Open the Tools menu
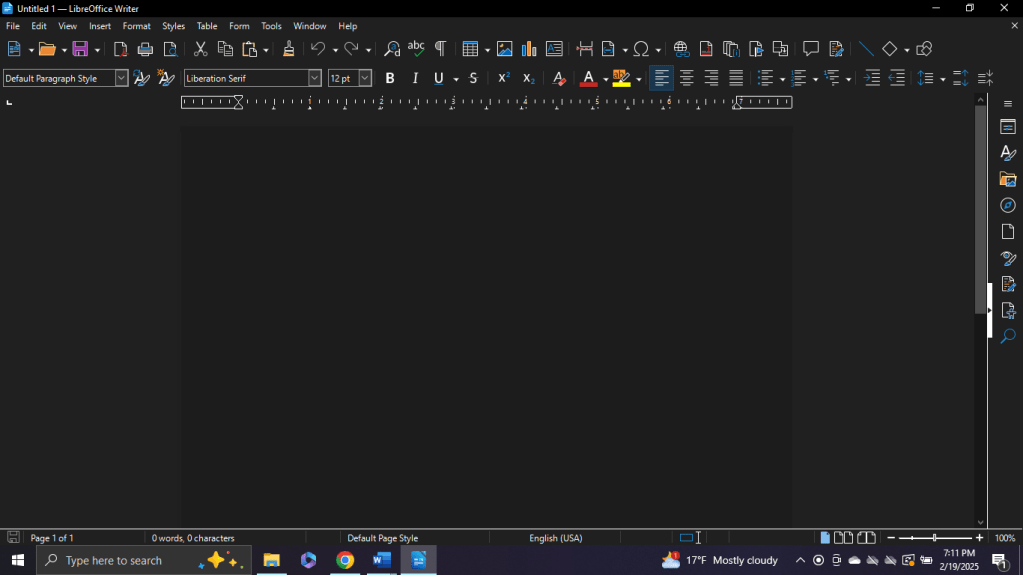Screen dimensions: 1023x575 pos(271,26)
